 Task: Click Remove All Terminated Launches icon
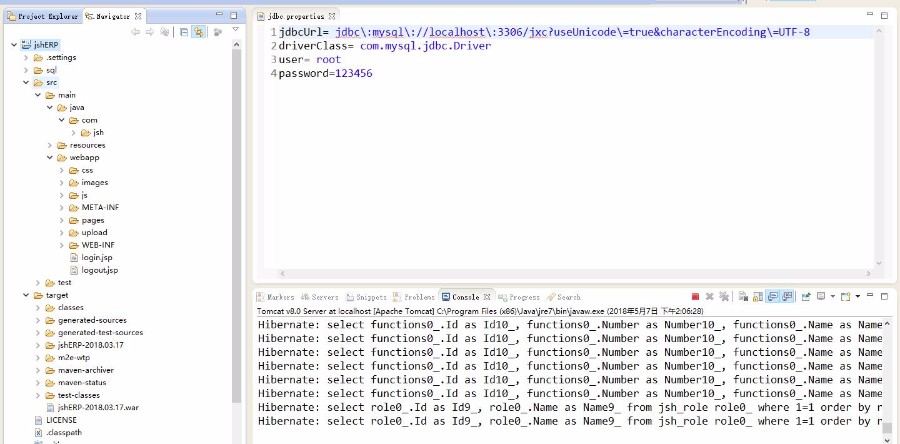pyautogui.click(x=724, y=297)
